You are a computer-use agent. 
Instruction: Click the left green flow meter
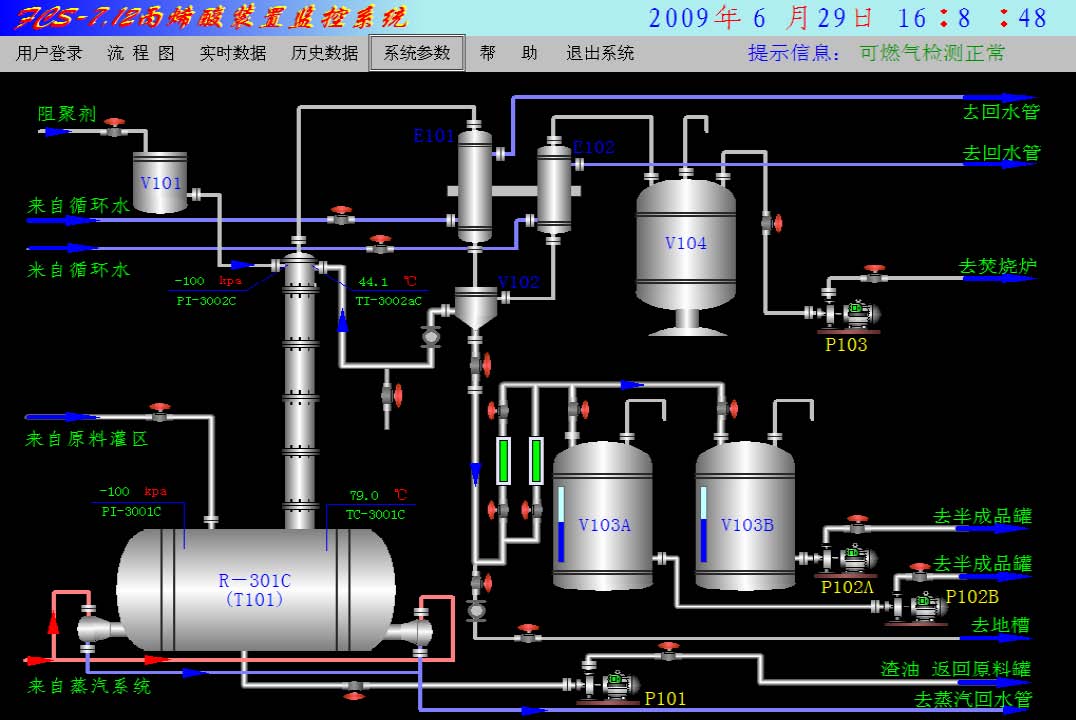click(x=504, y=461)
